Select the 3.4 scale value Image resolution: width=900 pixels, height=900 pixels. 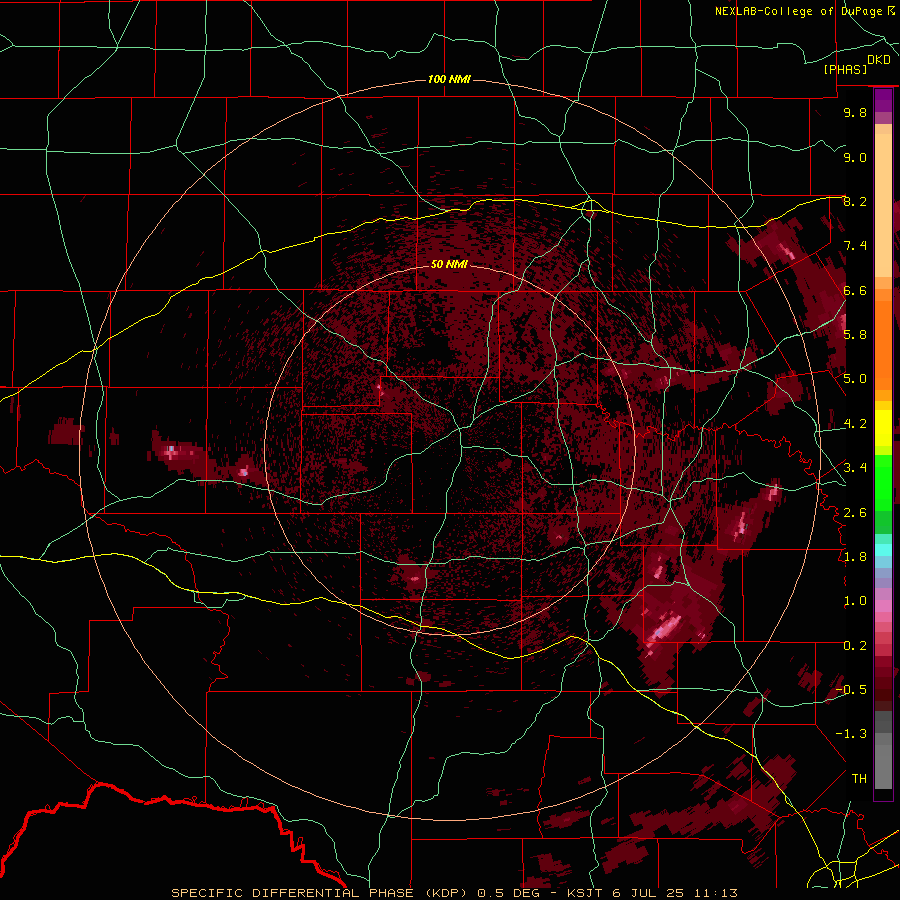[855, 468]
